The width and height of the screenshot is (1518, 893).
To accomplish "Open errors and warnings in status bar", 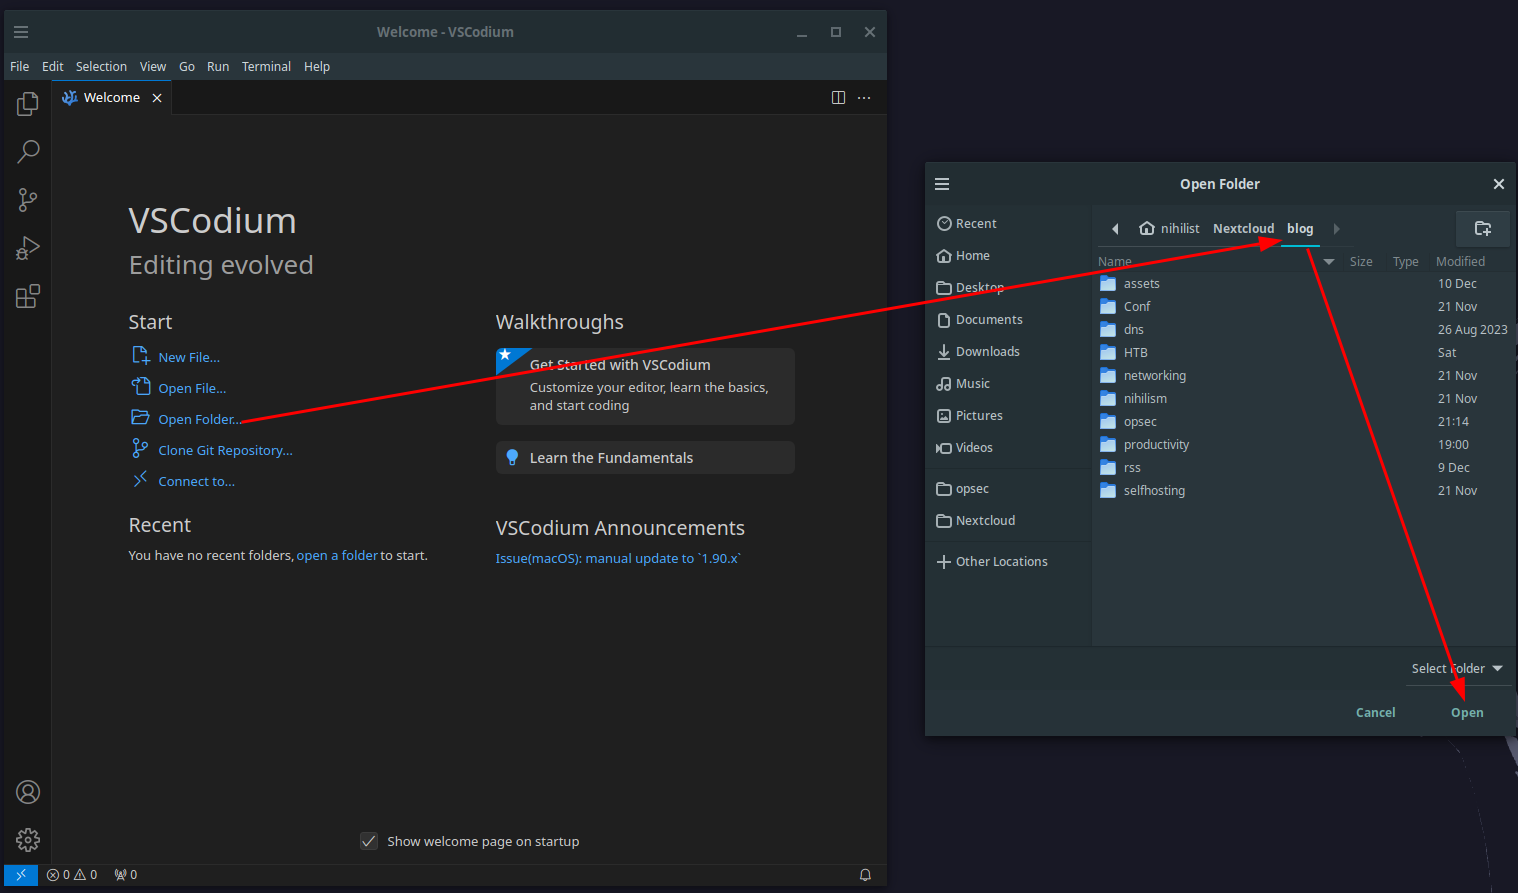I will point(72,874).
